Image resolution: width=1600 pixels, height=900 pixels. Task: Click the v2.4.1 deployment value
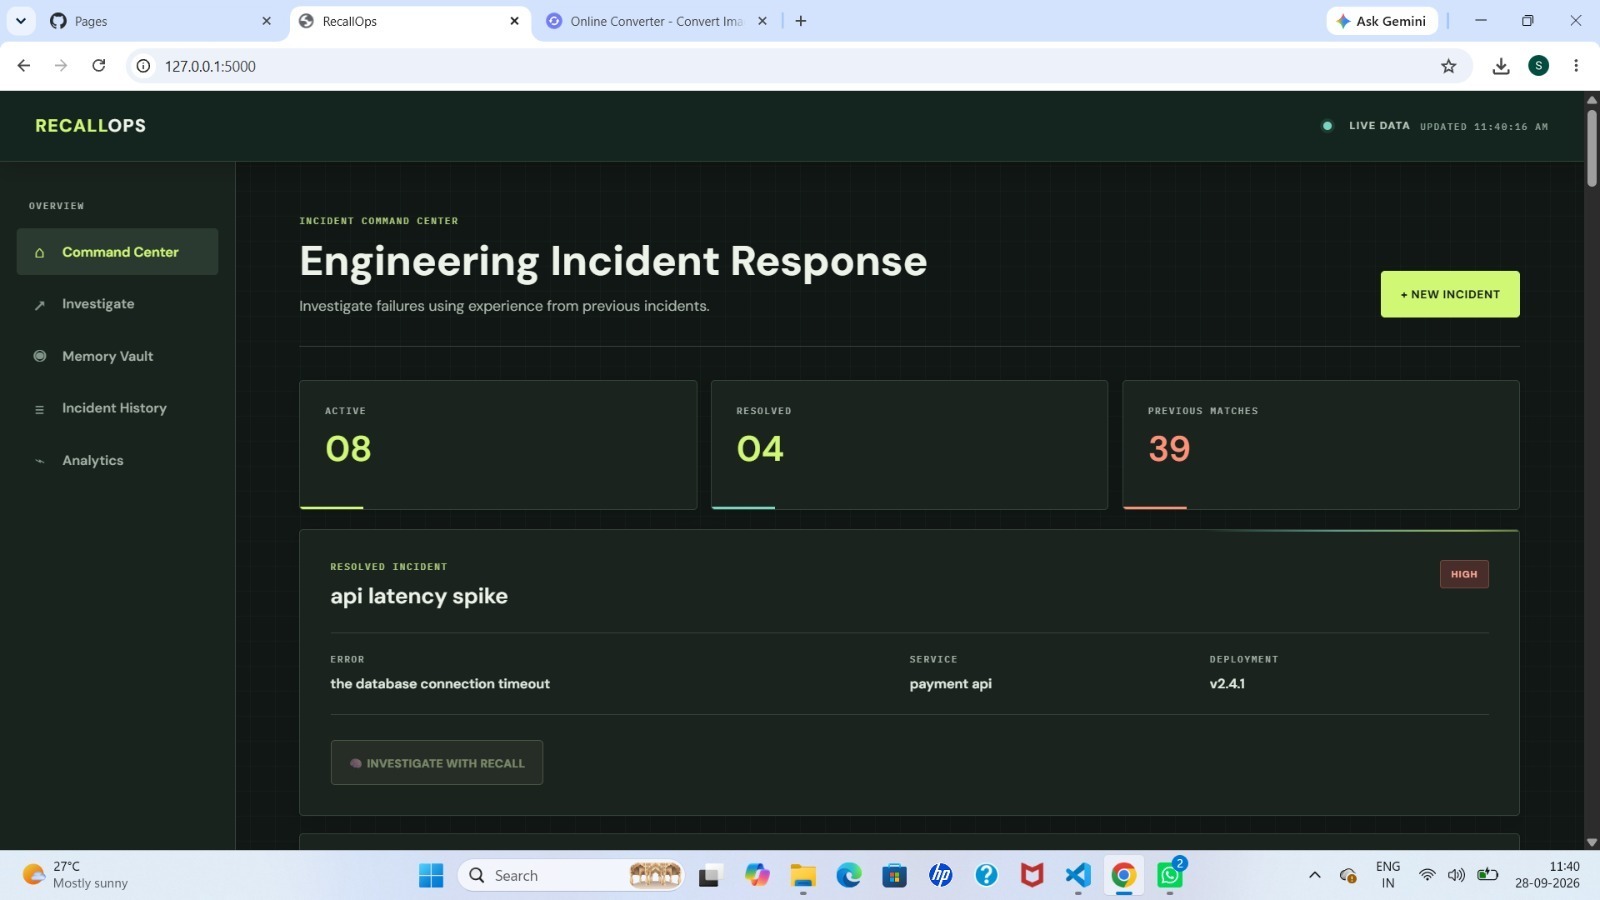1227,684
